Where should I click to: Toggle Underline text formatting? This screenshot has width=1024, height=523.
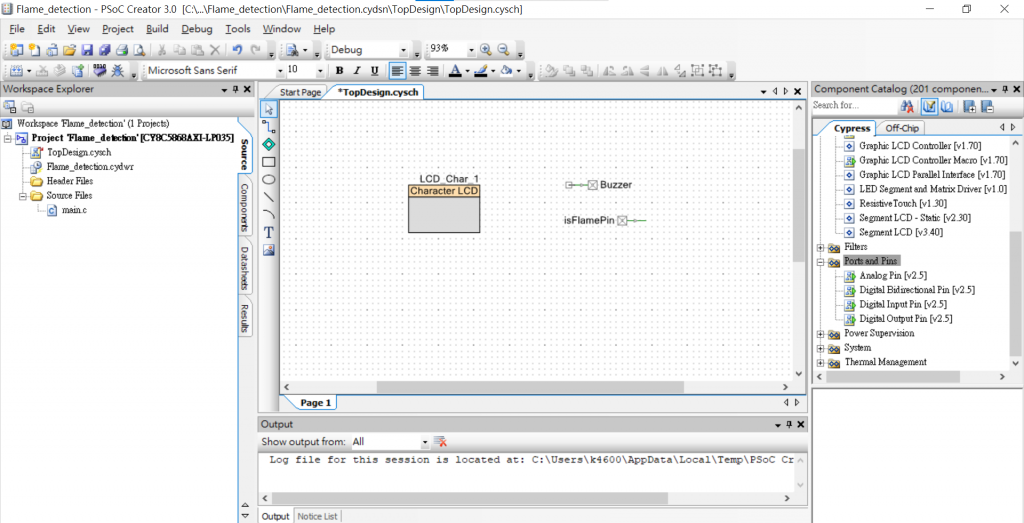(374, 70)
